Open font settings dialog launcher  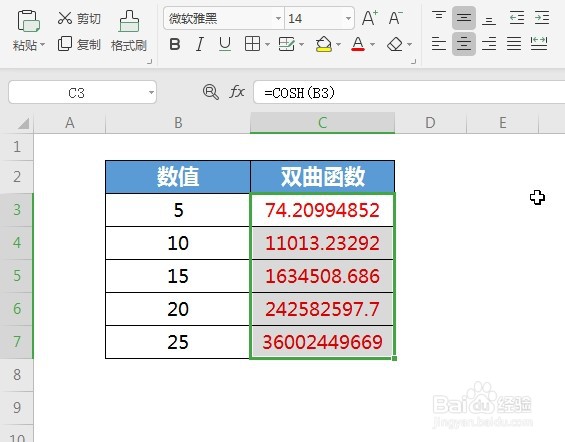pos(413,62)
